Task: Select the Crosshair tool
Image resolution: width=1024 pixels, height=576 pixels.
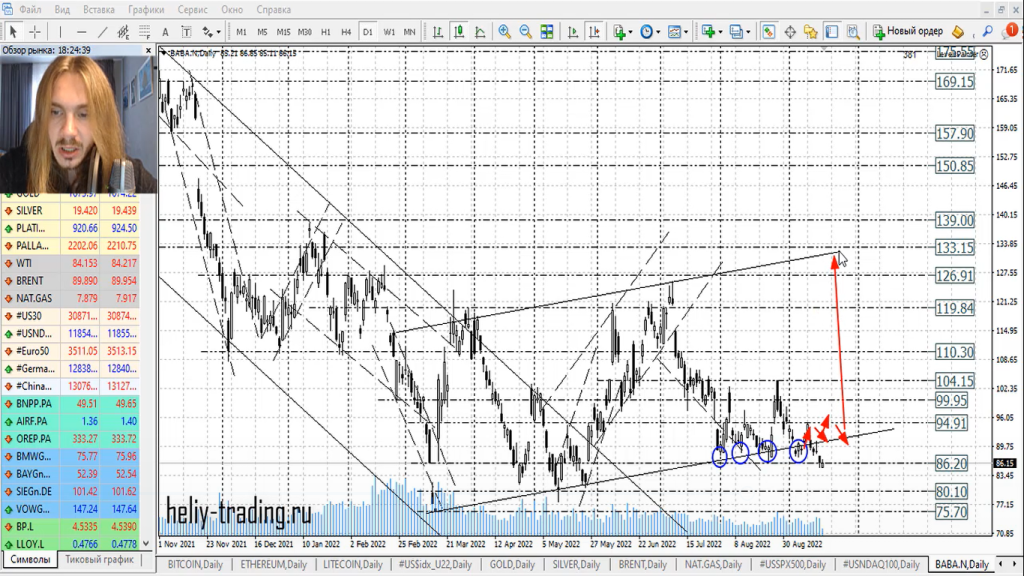Action: click(35, 32)
